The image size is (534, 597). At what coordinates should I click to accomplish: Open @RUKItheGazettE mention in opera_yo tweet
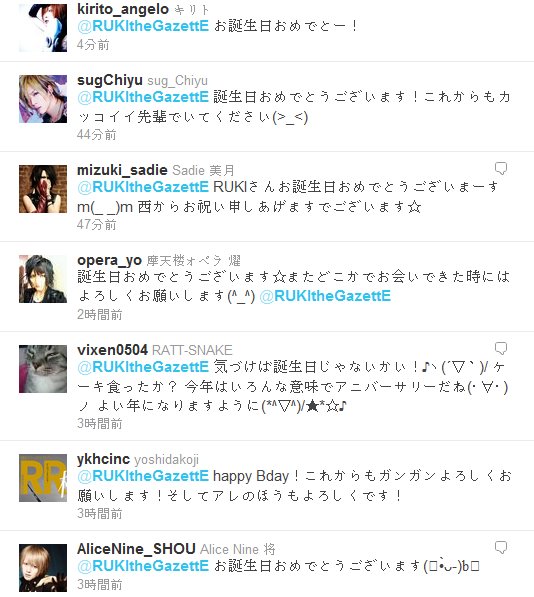pos(325,296)
